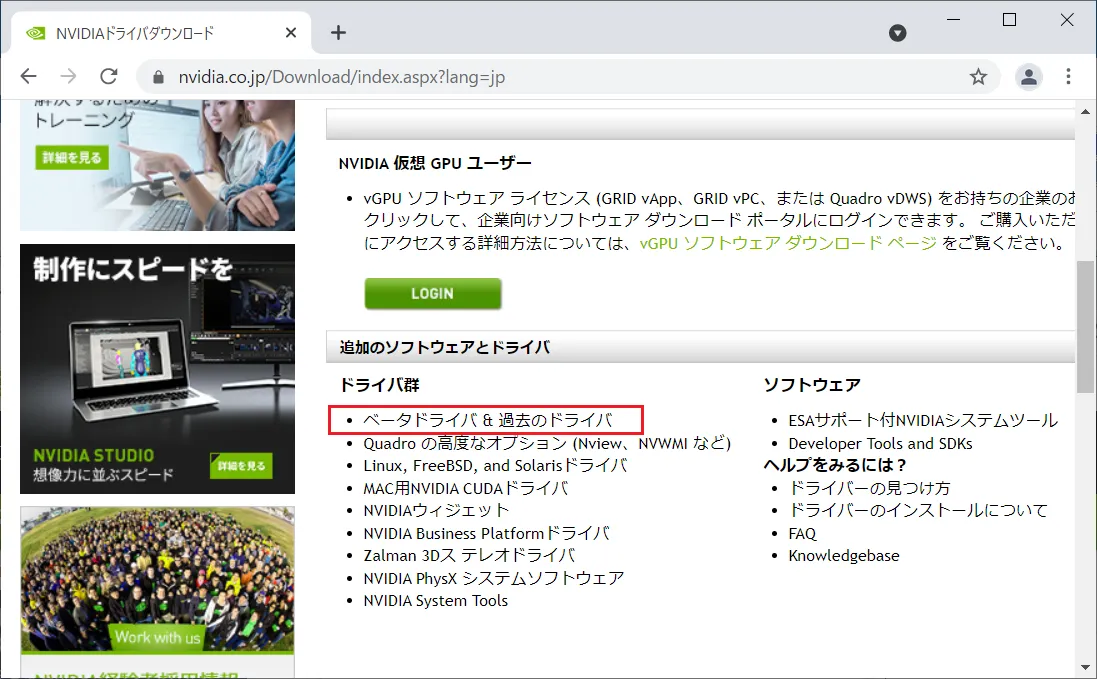Click the page scrollbar up arrow
1097x679 pixels.
(x=1085, y=111)
